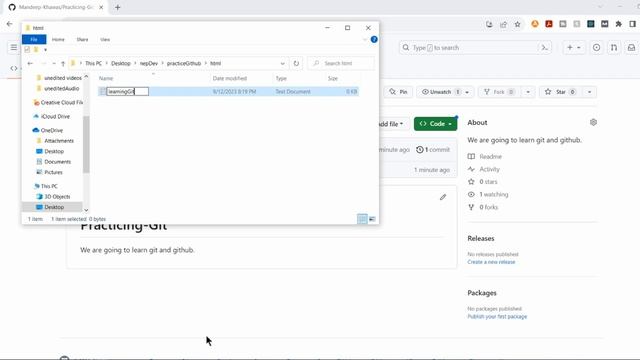640x360 pixels.
Task: Switch to large icons view in status bar
Action: [x=372, y=219]
